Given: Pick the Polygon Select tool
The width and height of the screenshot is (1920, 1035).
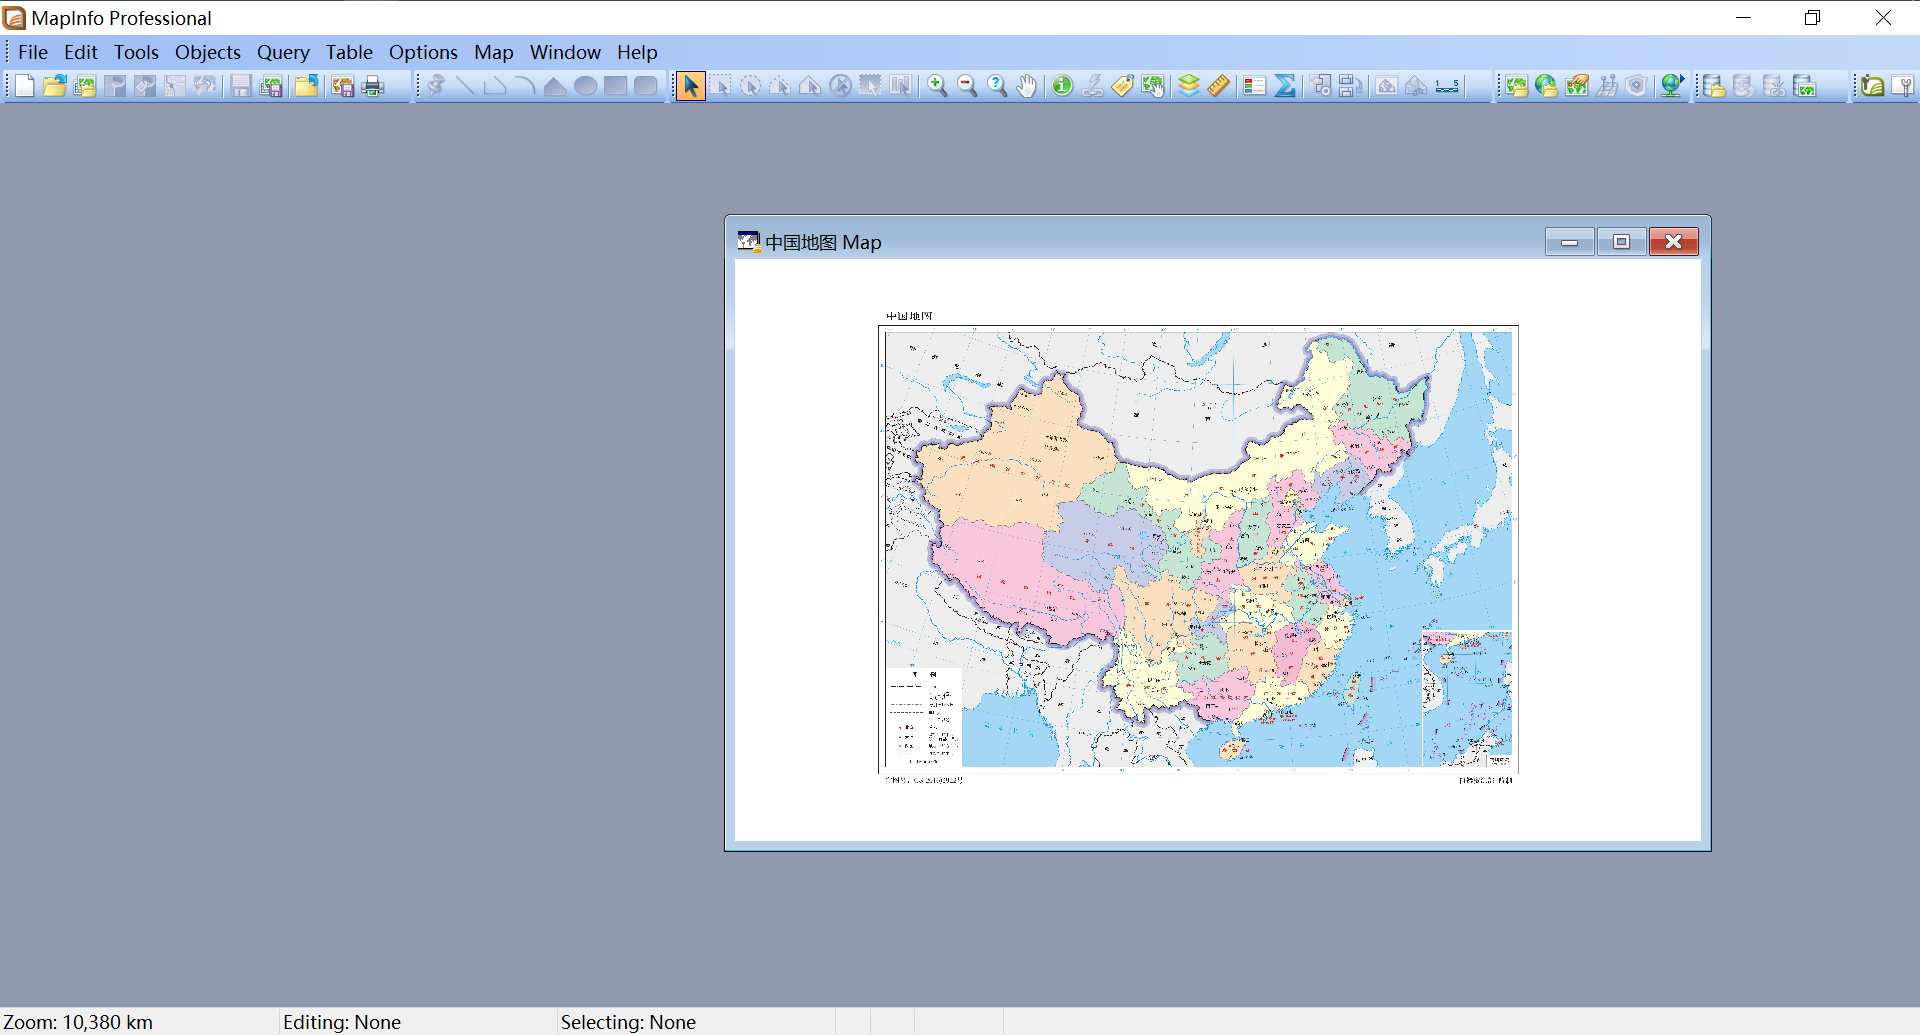Looking at the screenshot, I should pos(780,86).
